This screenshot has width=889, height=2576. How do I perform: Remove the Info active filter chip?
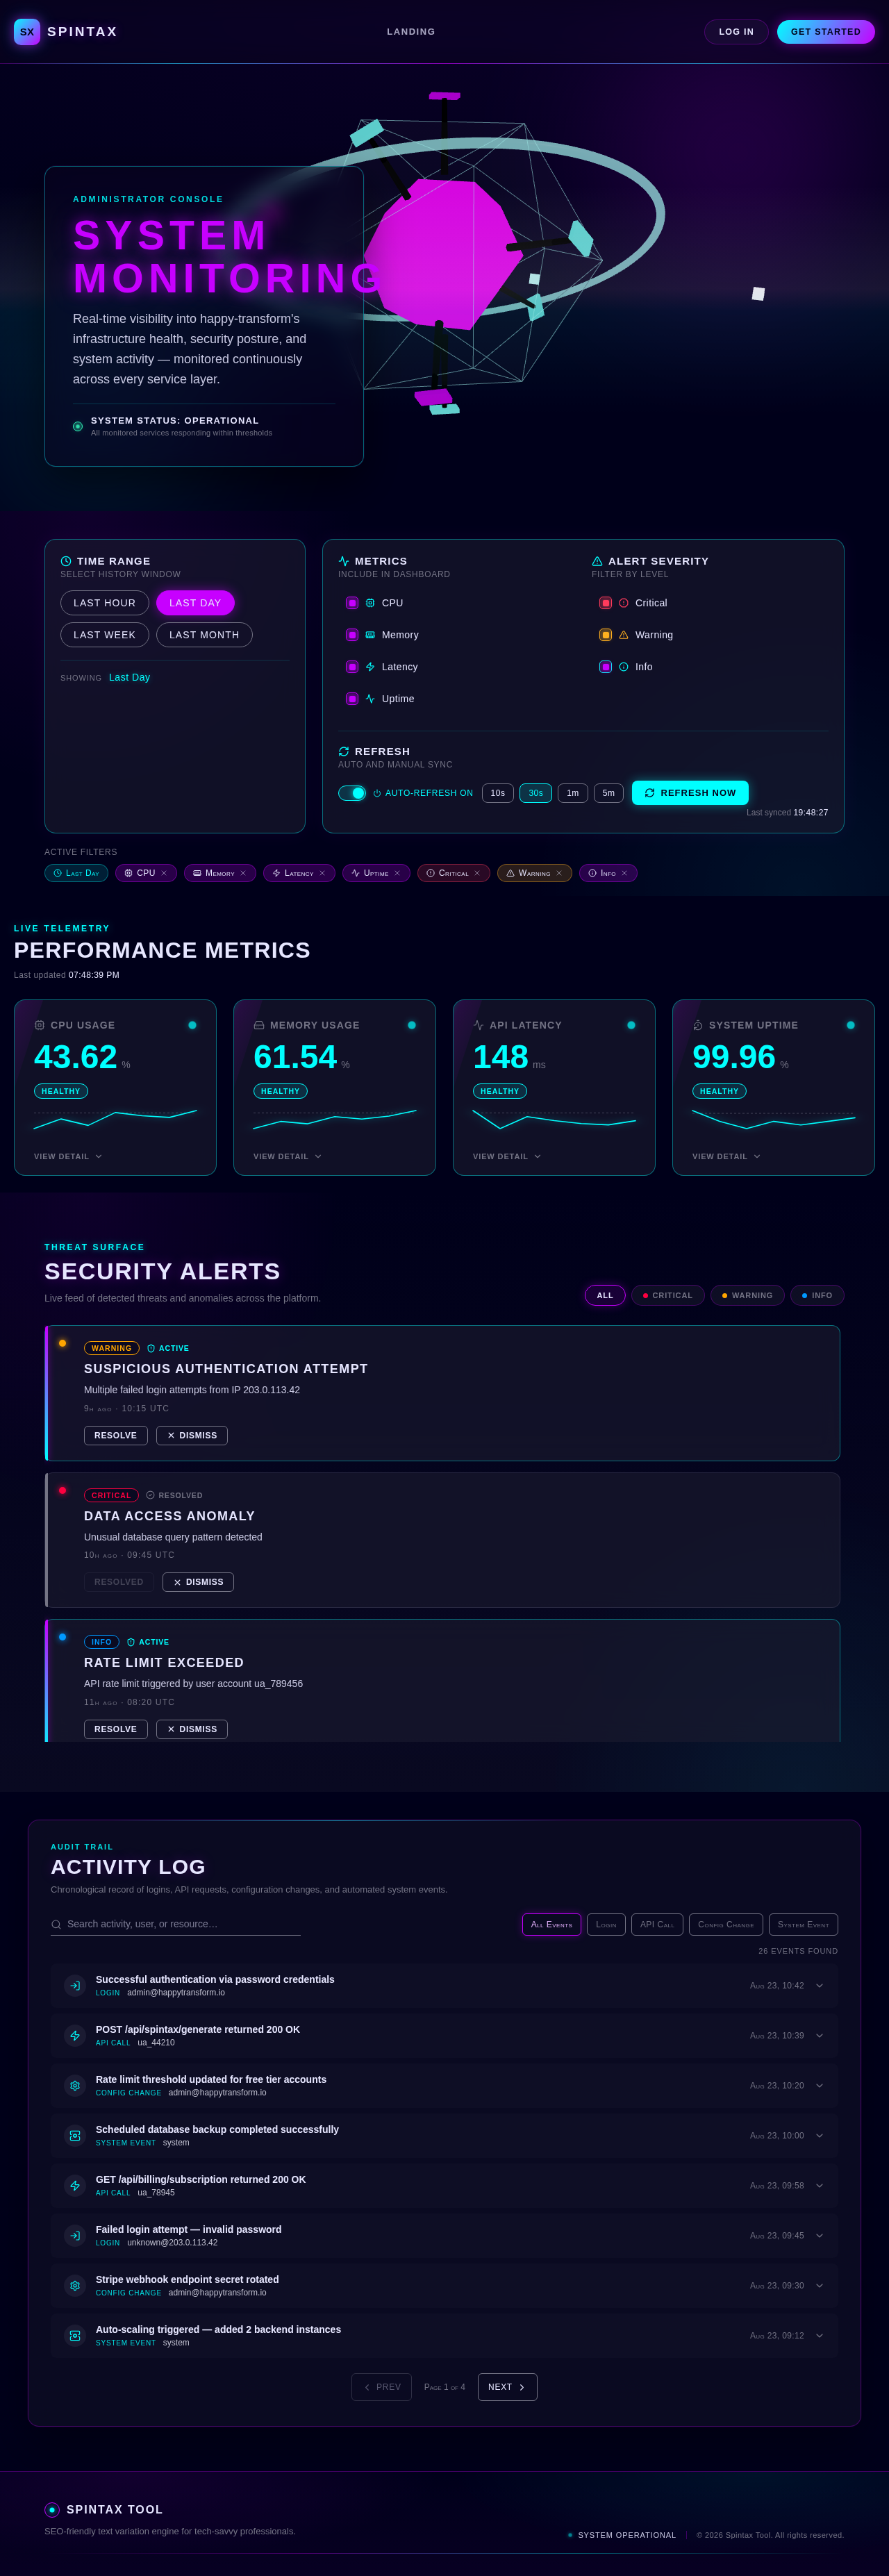coord(624,873)
